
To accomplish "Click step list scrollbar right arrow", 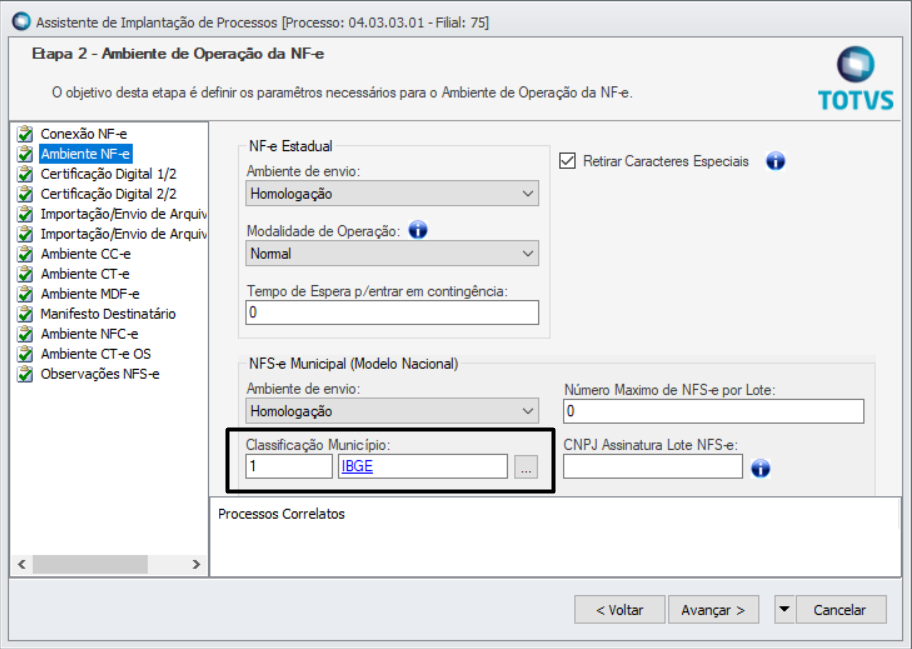I will [196, 564].
